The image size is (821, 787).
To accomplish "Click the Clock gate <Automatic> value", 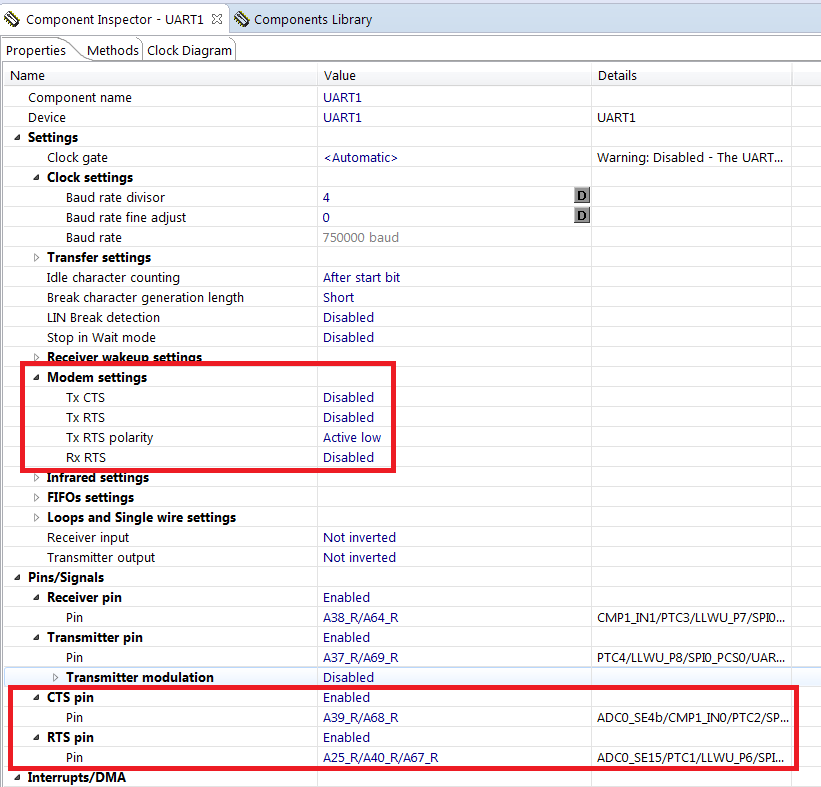I will point(361,158).
